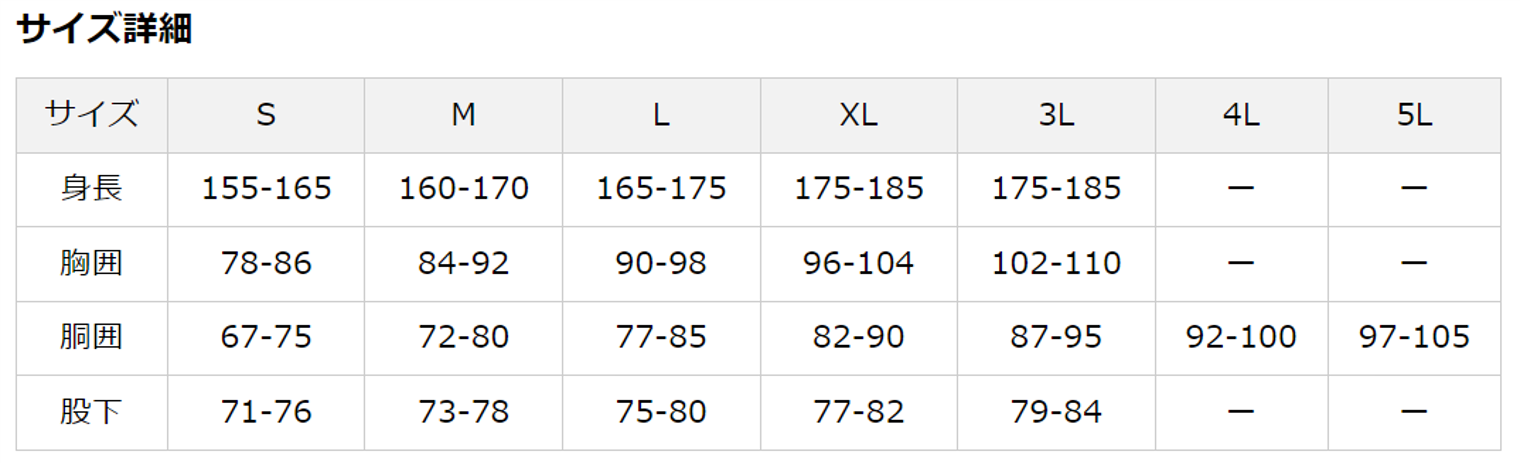Click the 身長 row label

(x=91, y=189)
